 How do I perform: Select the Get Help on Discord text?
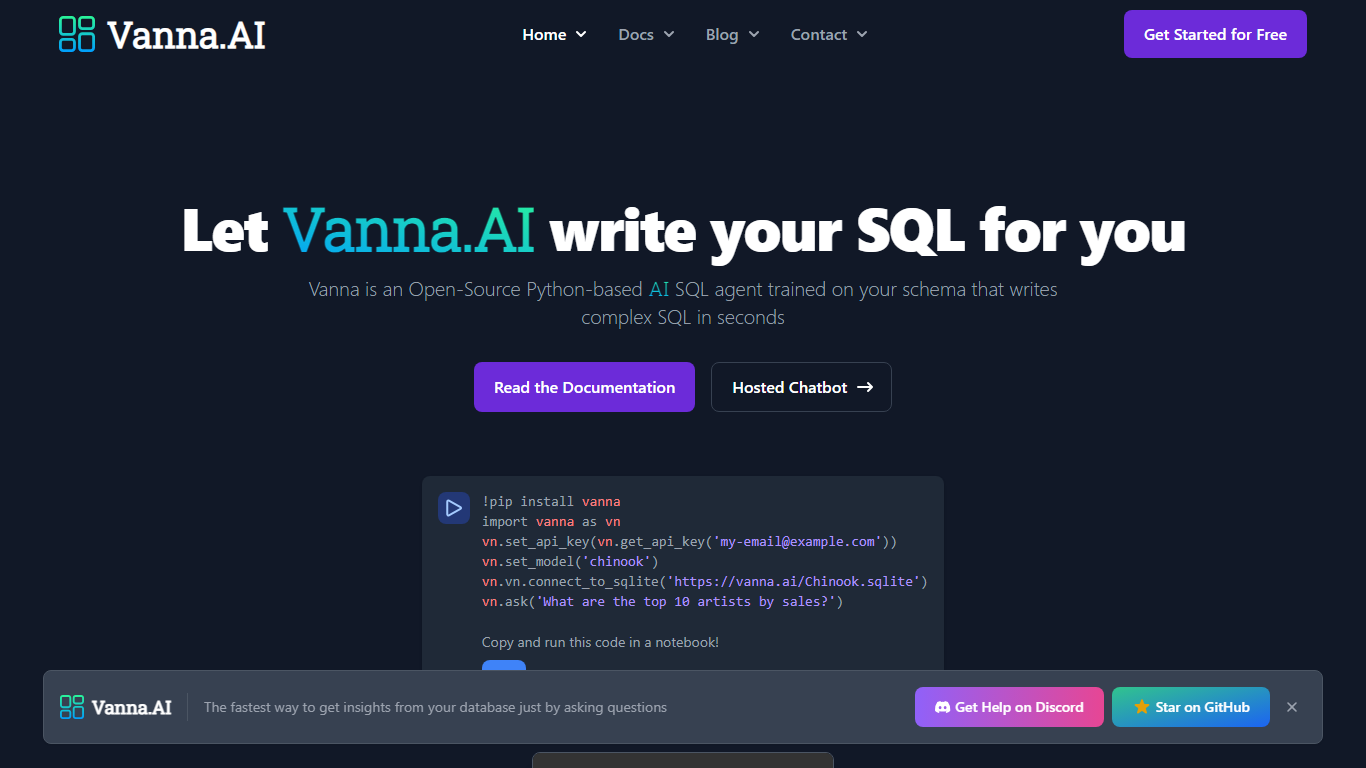[1019, 707]
